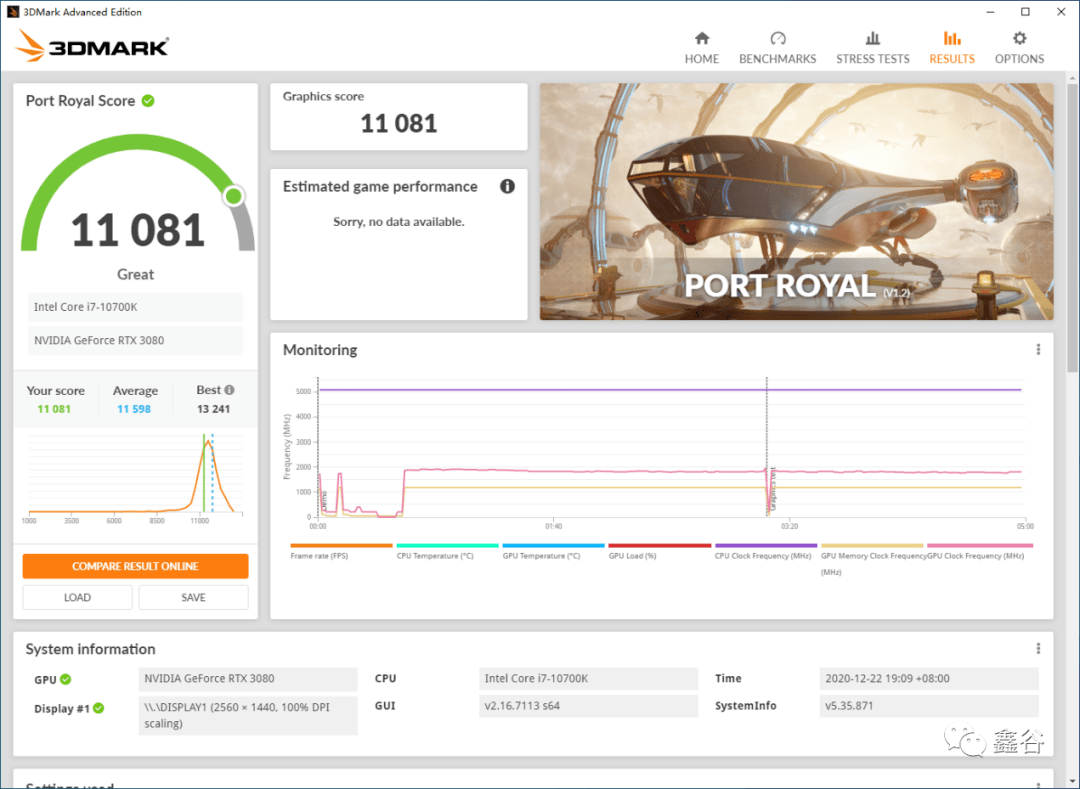Toggle the GPU Clock Frequency legend item

click(x=979, y=551)
